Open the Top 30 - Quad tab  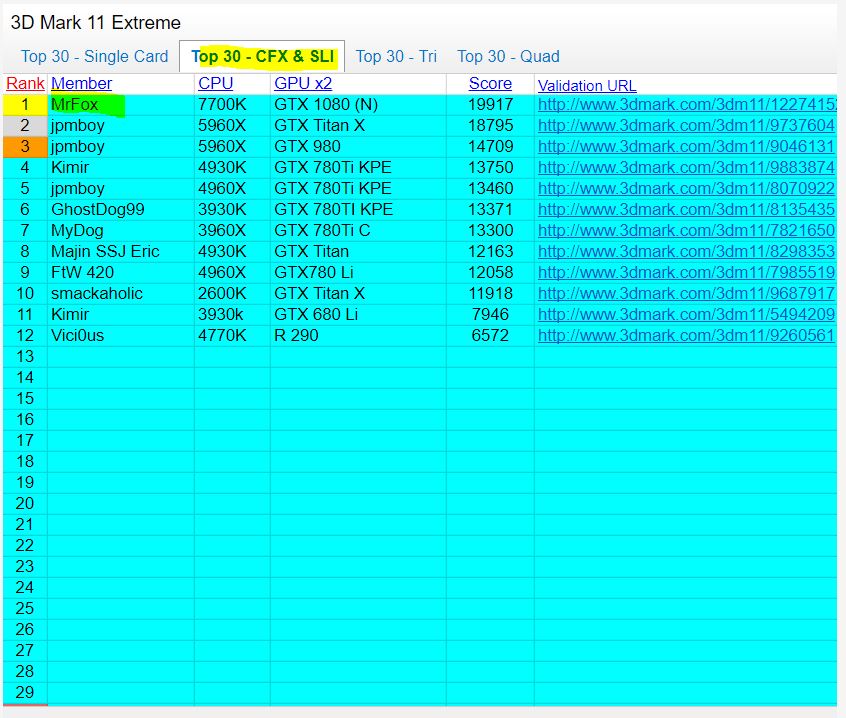[x=508, y=56]
